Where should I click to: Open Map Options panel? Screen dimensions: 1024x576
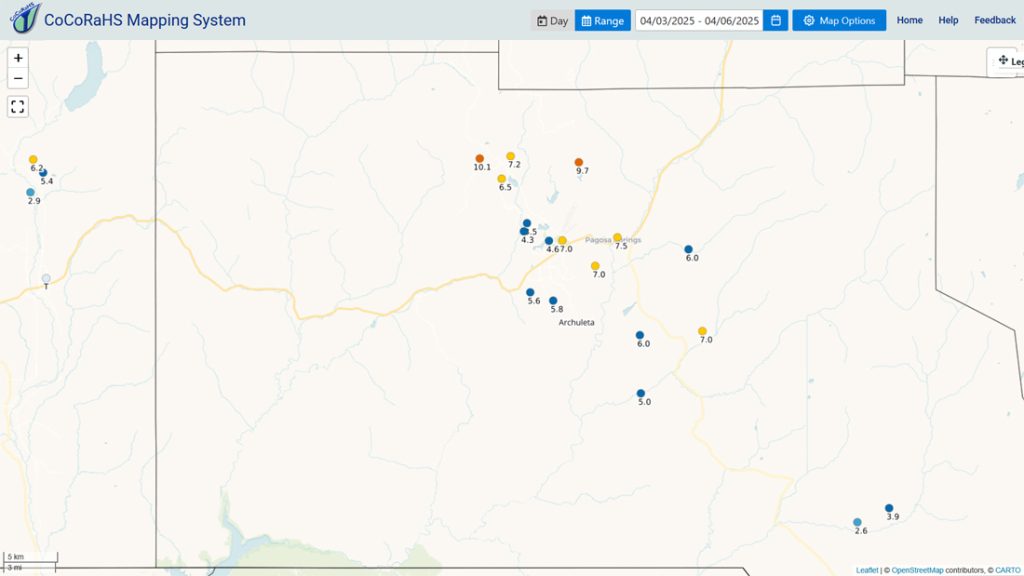[x=839, y=20]
